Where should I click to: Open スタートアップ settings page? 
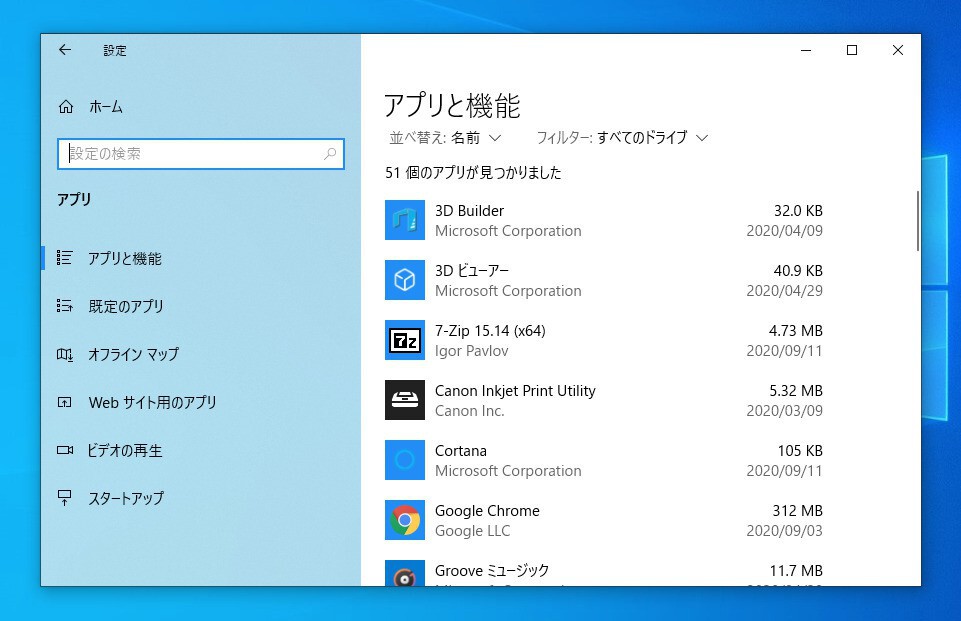click(125, 498)
